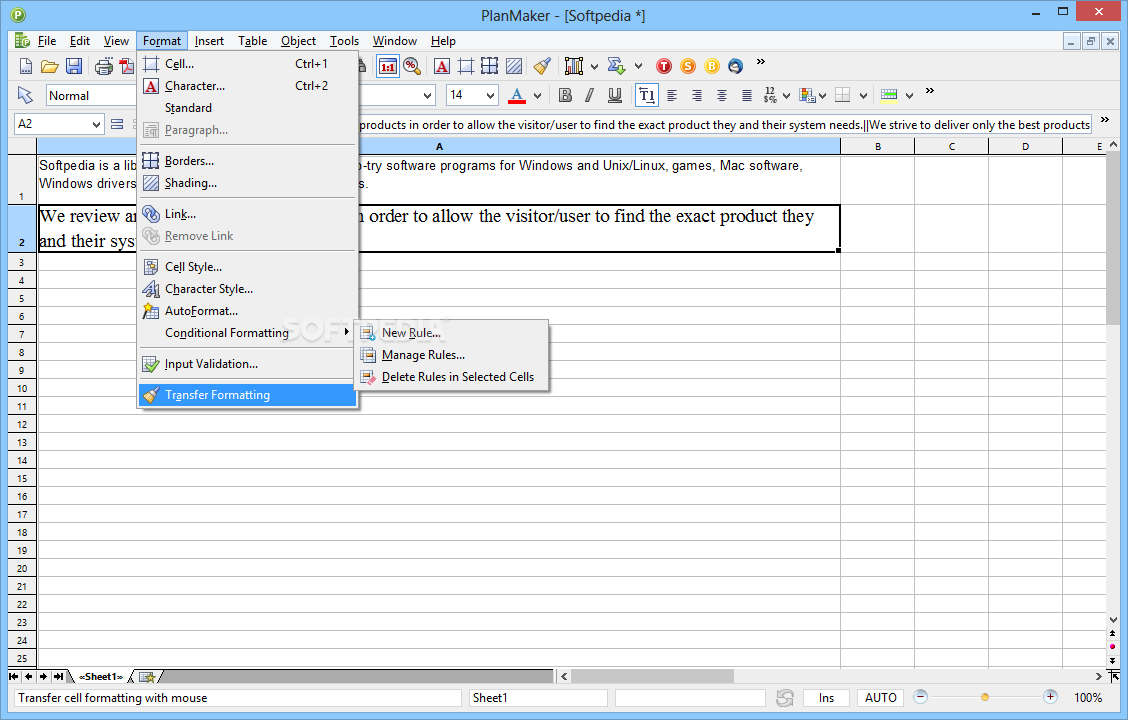Expand the A2 cell address dropdown
Screen dimensions: 1128x720
coord(96,124)
